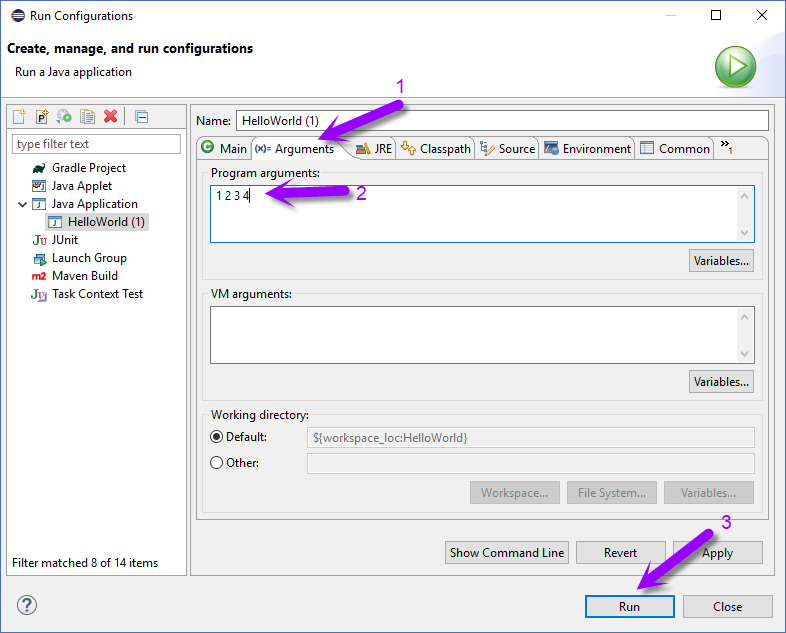The height and width of the screenshot is (633, 786).
Task: Click the working directory Variables... button
Action: click(709, 493)
